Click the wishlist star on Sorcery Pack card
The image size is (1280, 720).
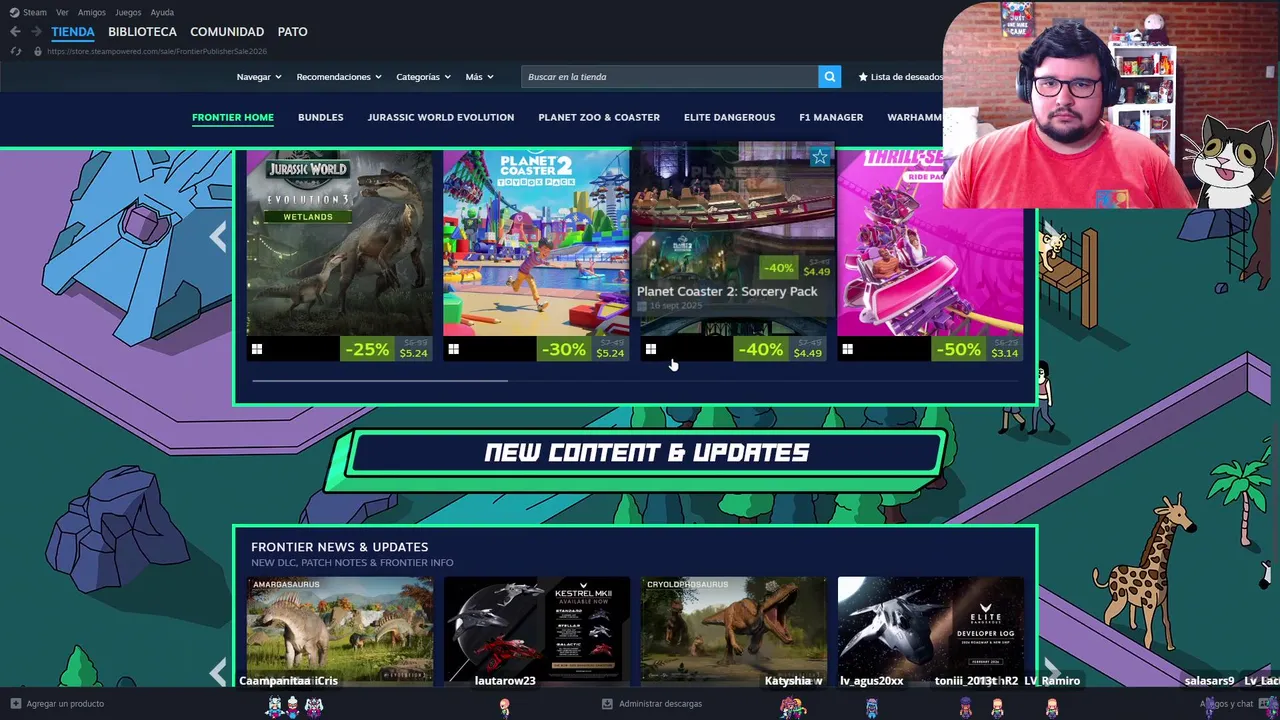pyautogui.click(x=820, y=157)
